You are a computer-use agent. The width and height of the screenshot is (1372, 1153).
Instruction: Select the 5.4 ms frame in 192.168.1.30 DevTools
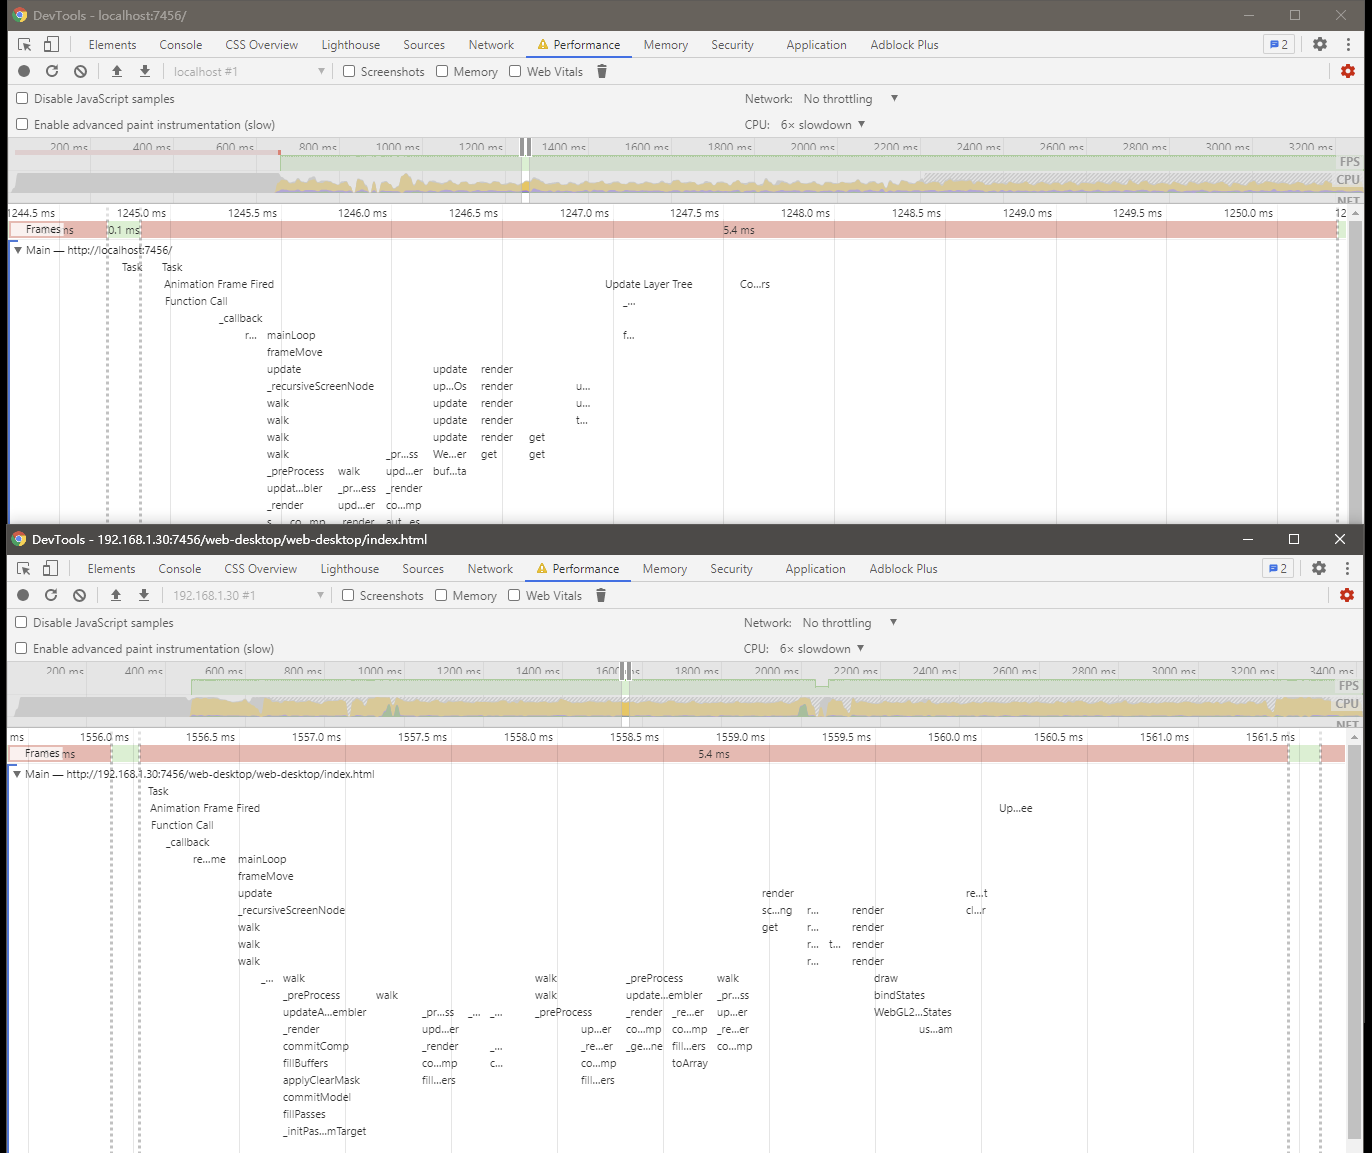click(713, 754)
